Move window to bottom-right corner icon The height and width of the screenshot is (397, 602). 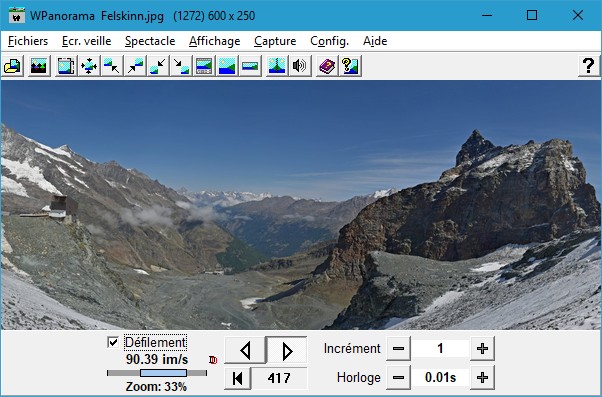(x=181, y=66)
